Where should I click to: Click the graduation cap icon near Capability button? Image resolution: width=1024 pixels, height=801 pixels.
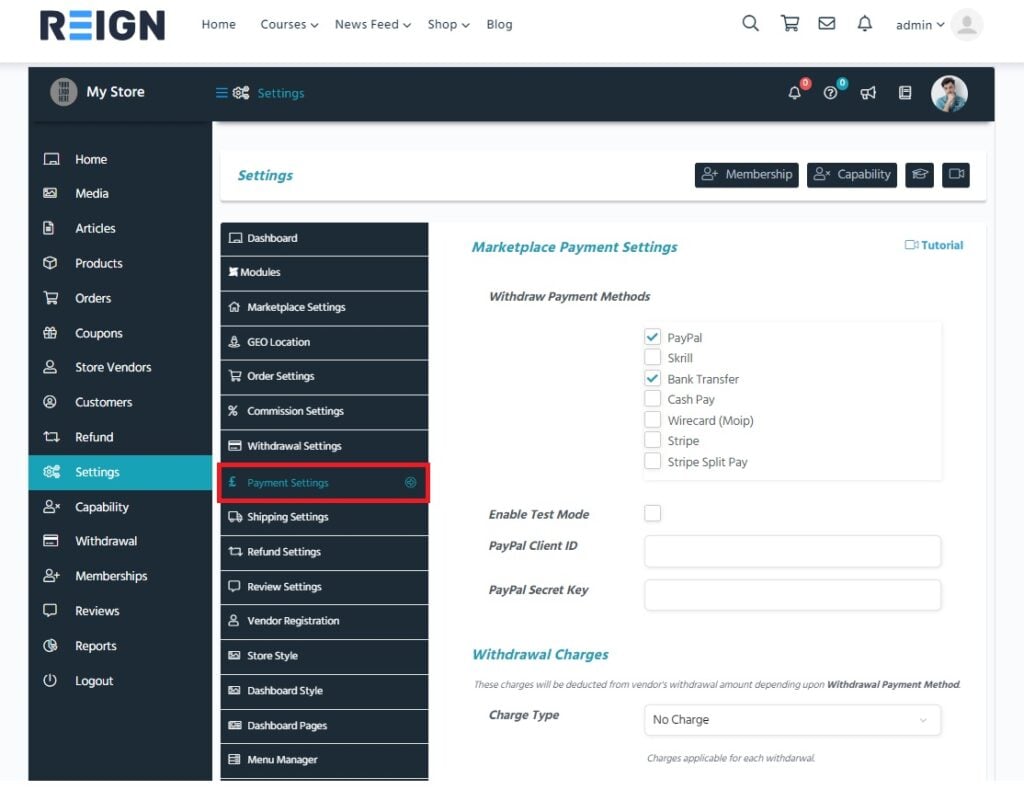click(x=919, y=174)
